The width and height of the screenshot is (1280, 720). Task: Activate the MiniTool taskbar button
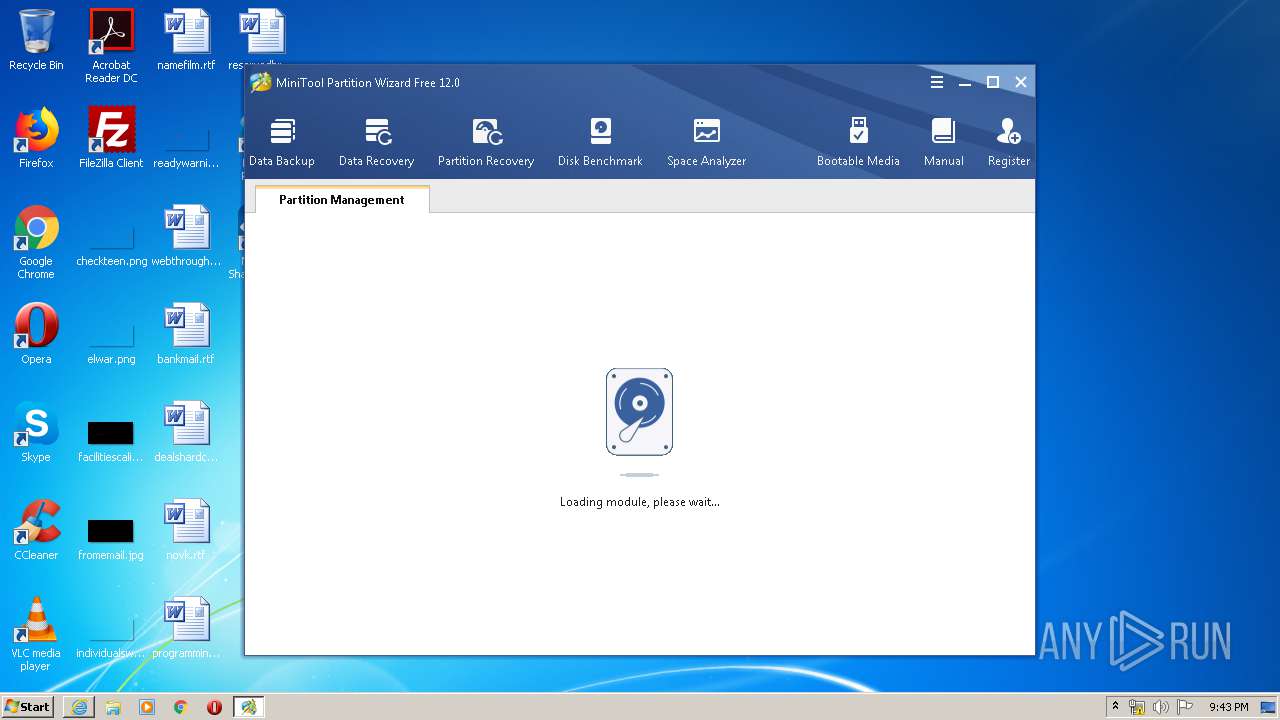pos(248,707)
